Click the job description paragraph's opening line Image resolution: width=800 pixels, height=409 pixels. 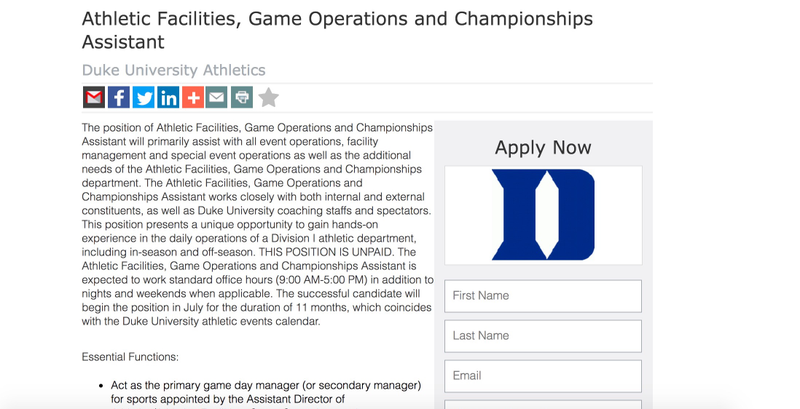point(257,127)
